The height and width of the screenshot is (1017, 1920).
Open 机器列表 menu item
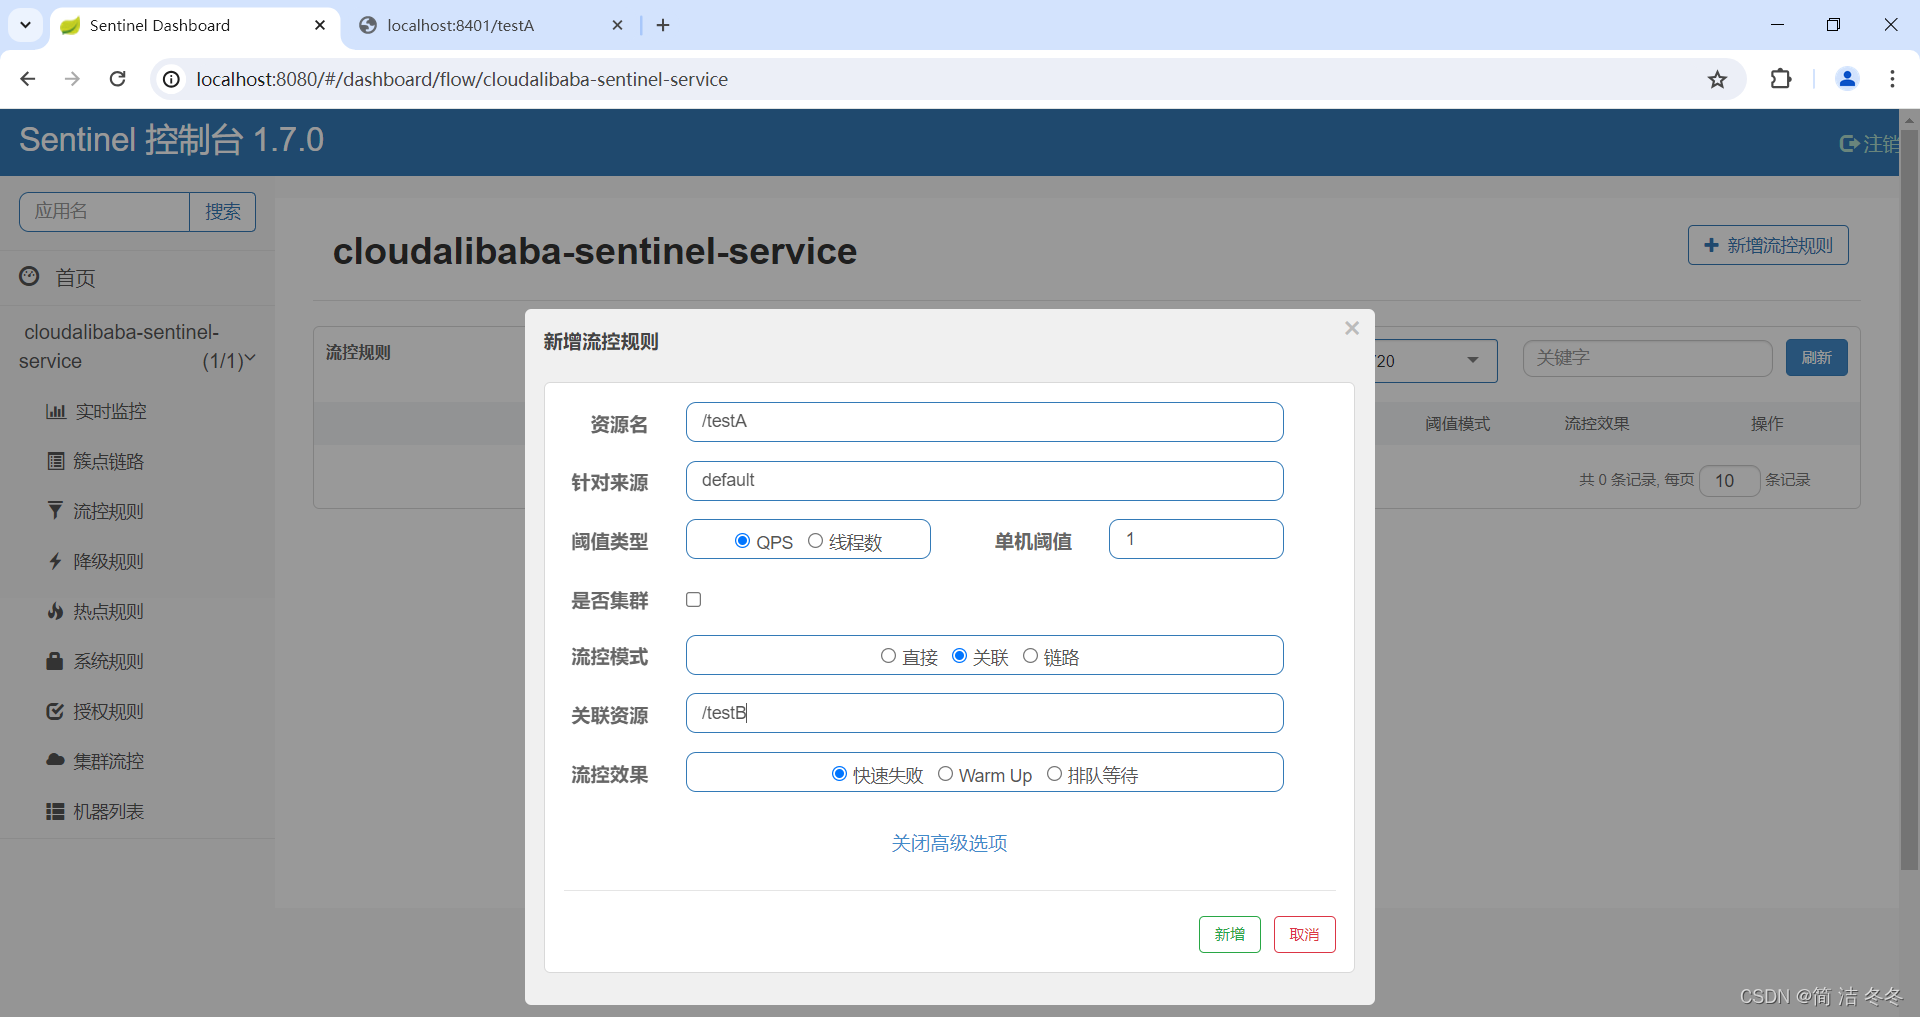108,811
